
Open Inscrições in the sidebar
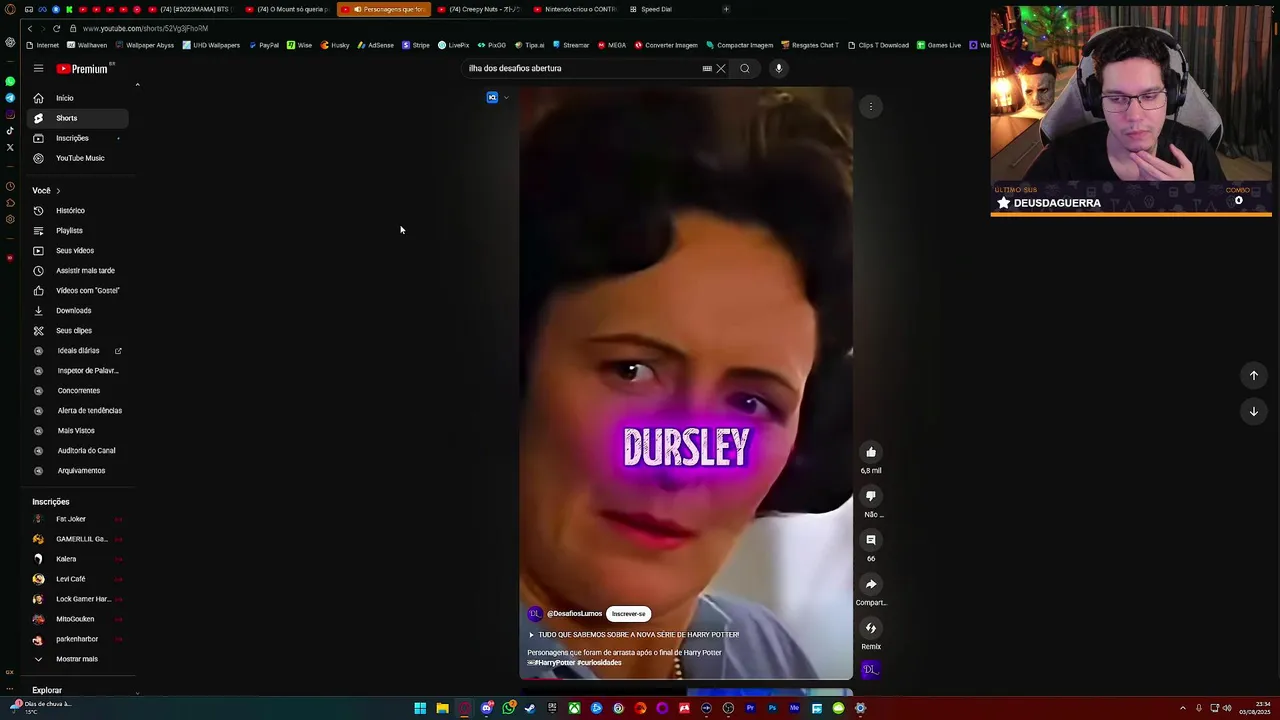point(78,138)
